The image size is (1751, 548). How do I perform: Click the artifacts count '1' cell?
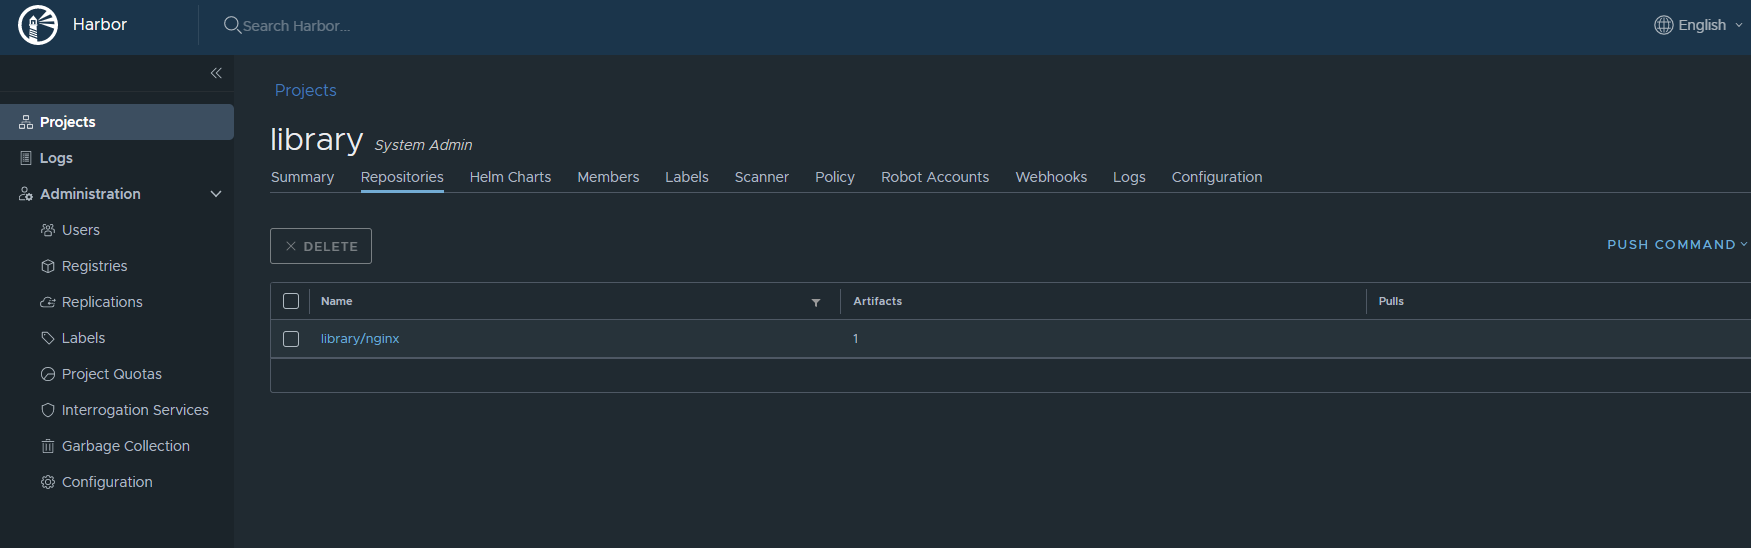click(x=856, y=339)
